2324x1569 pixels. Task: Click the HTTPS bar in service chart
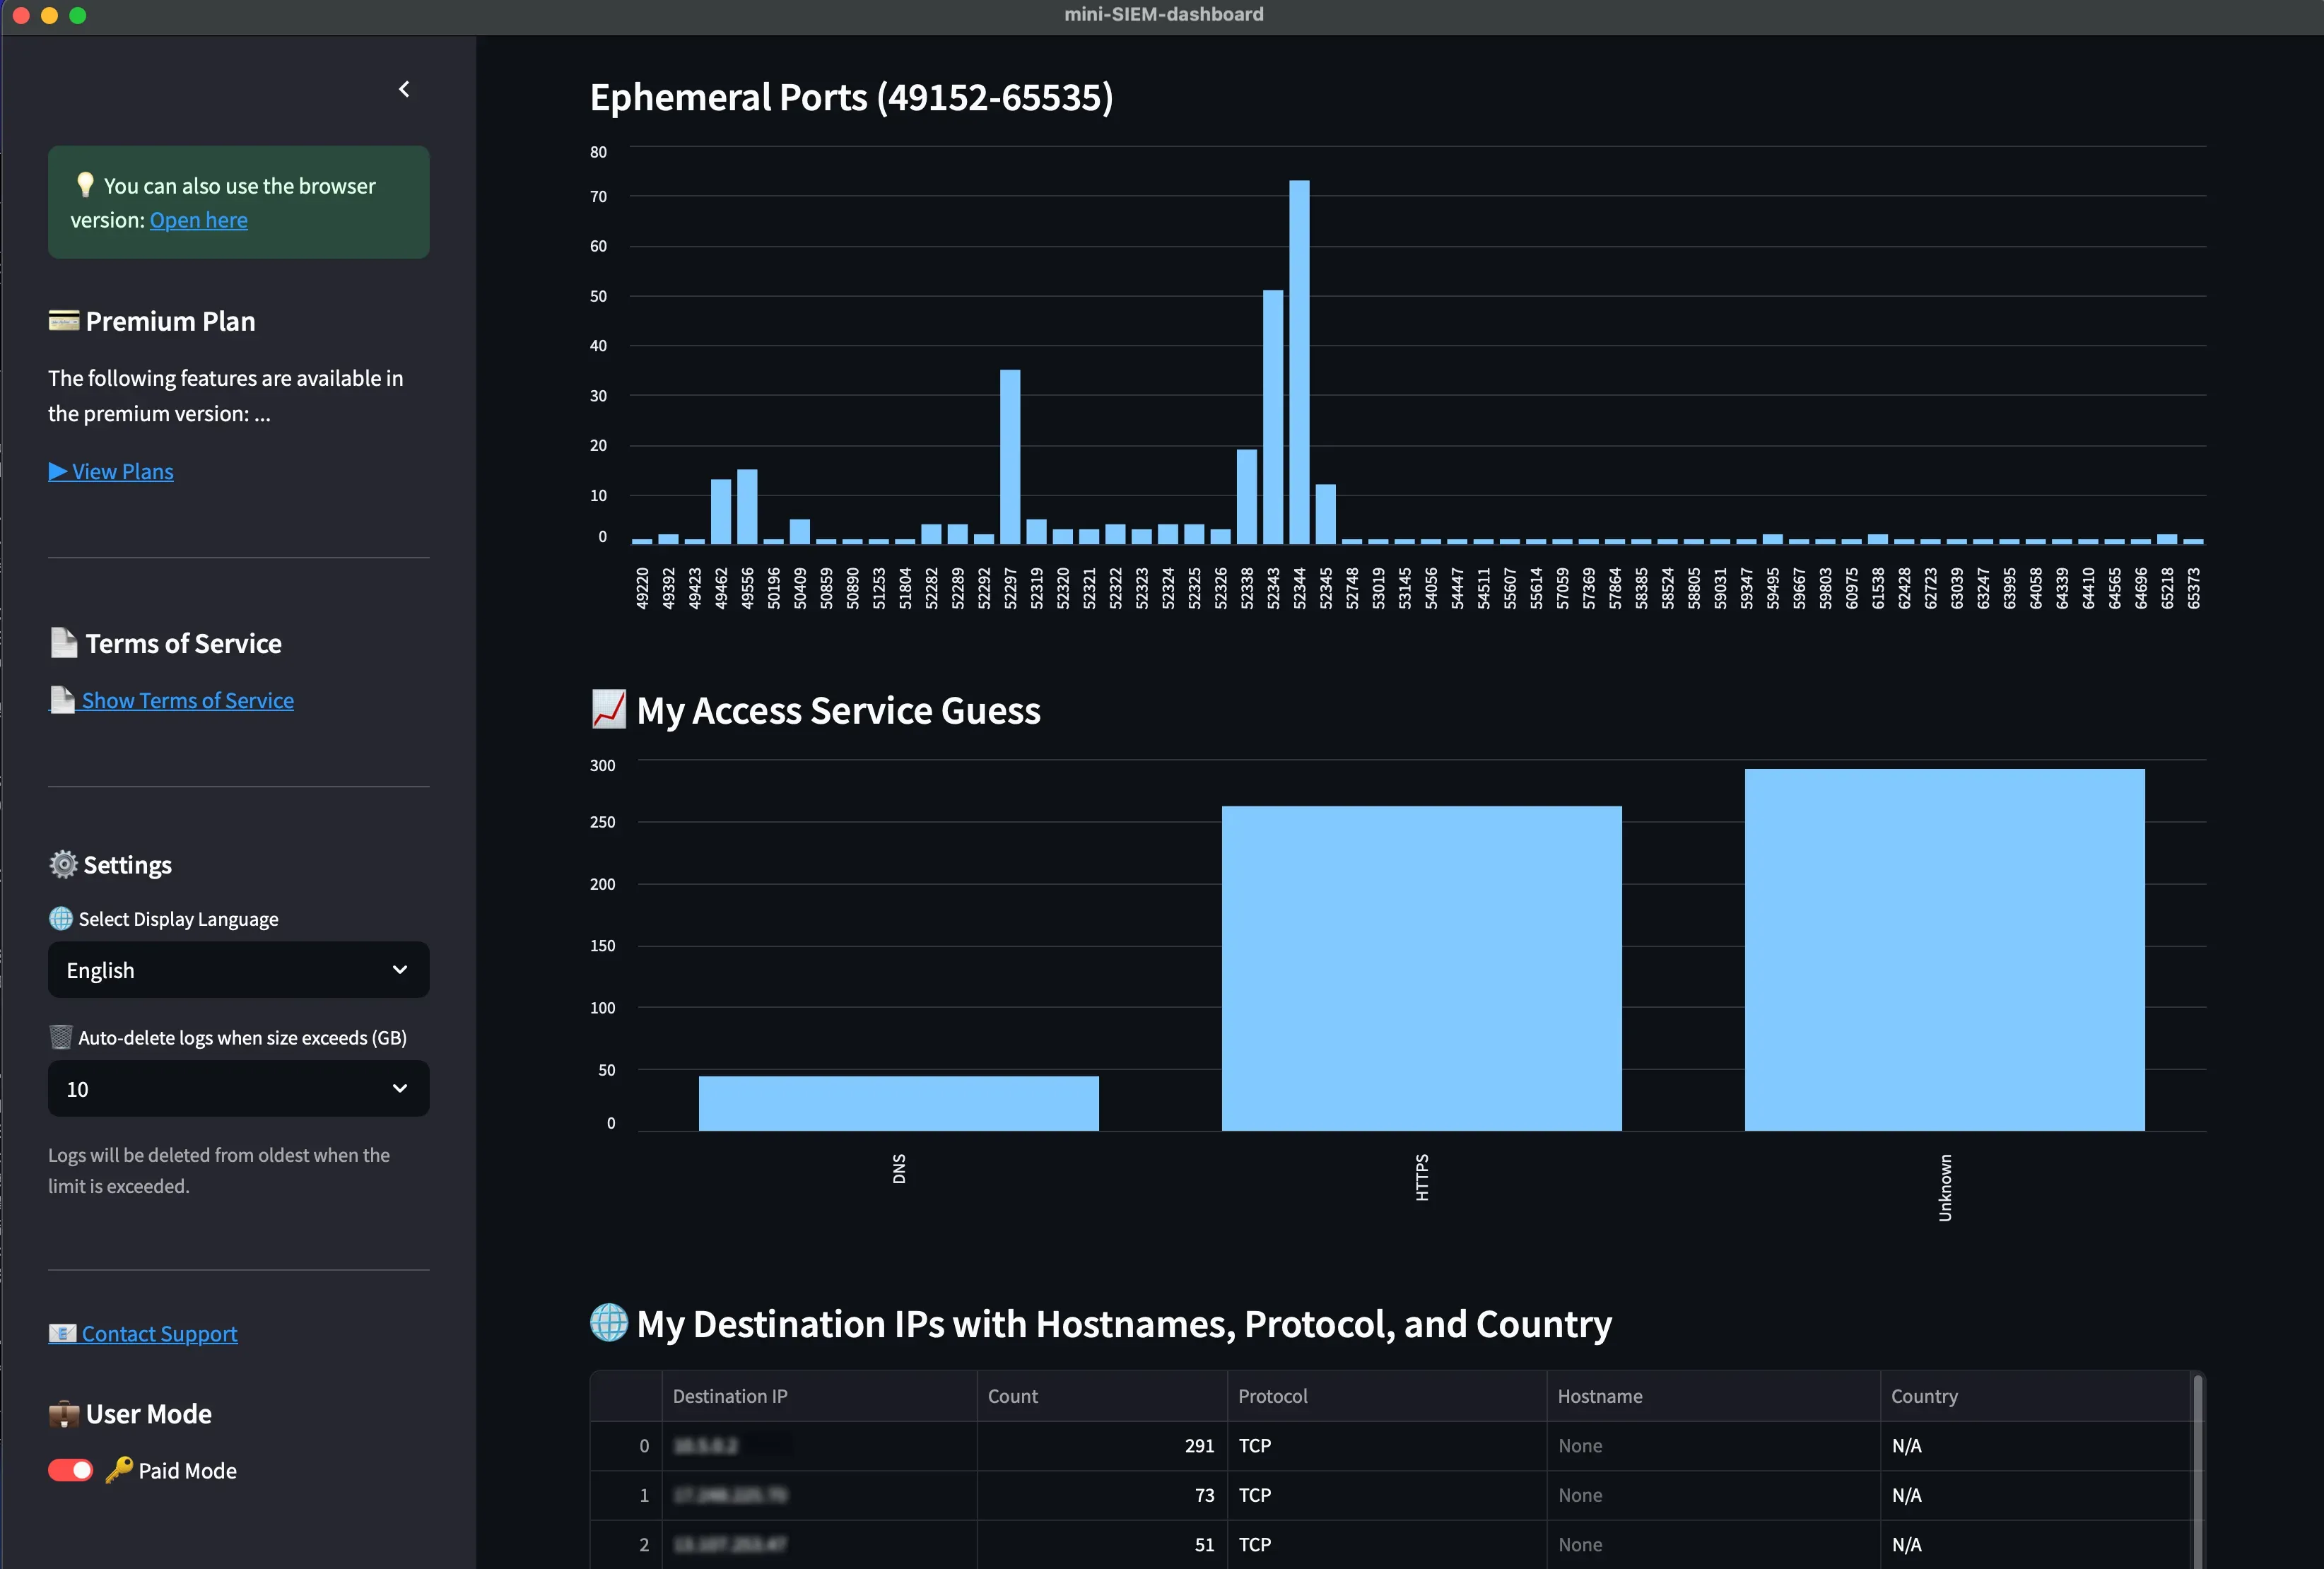[1421, 967]
